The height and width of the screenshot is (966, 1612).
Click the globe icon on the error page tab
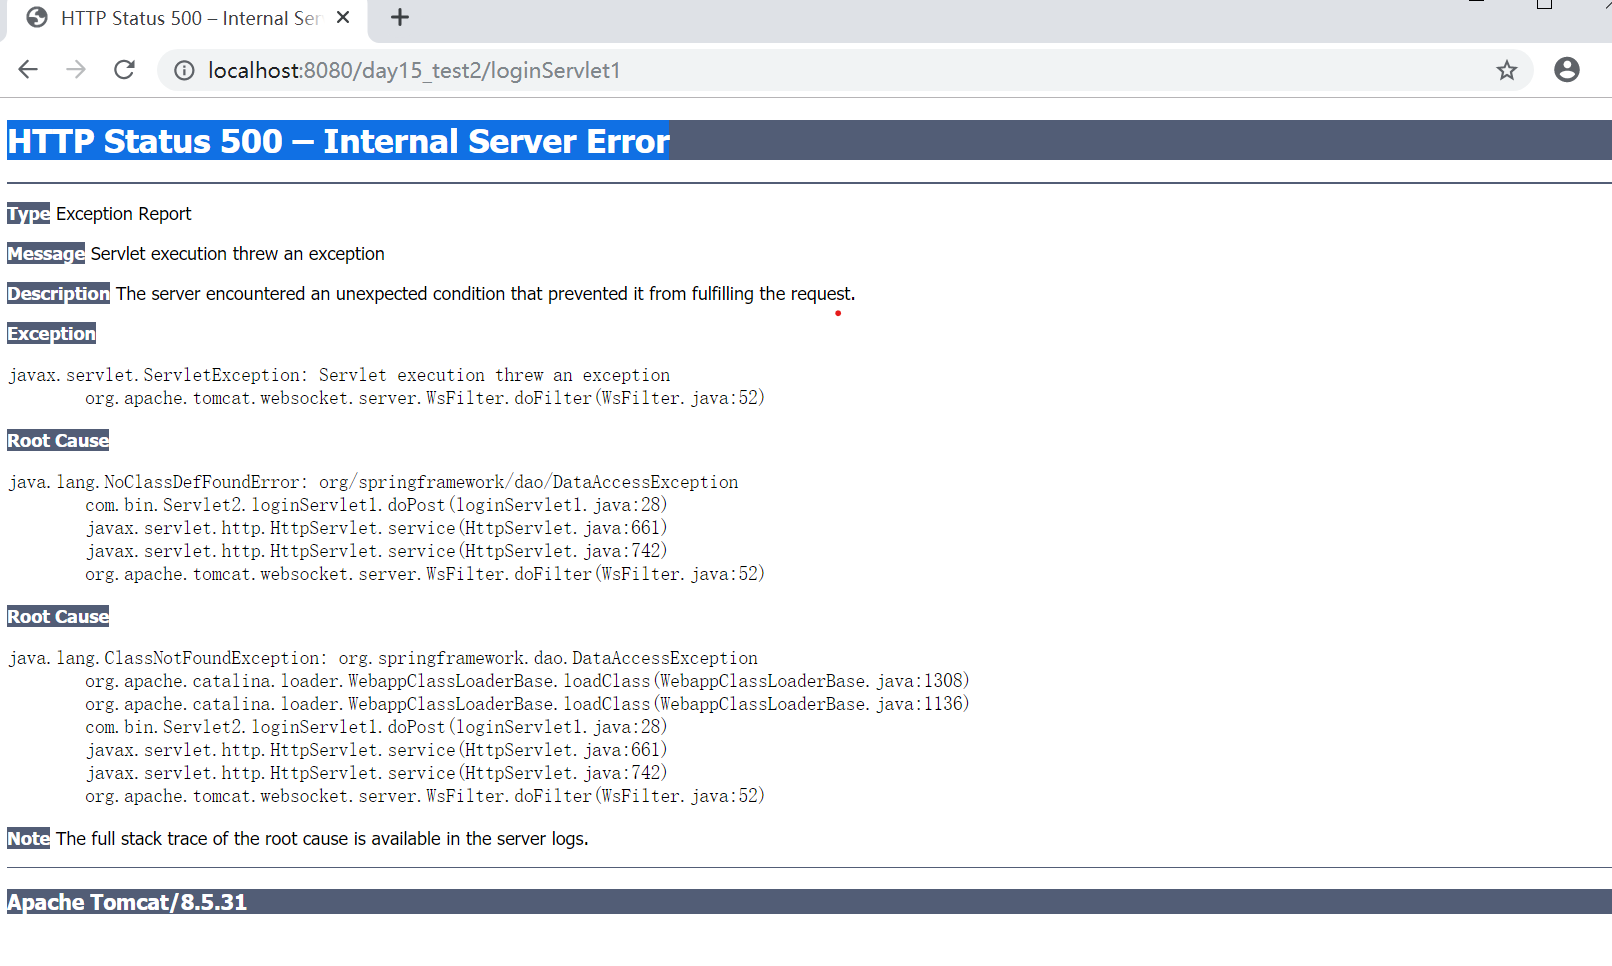click(36, 17)
